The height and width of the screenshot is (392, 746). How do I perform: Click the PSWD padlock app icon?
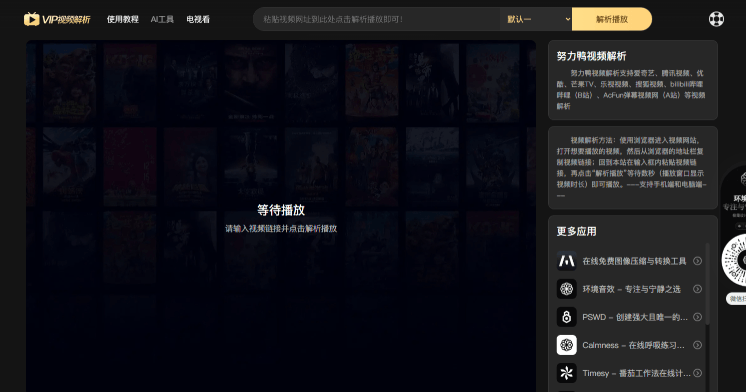point(566,317)
